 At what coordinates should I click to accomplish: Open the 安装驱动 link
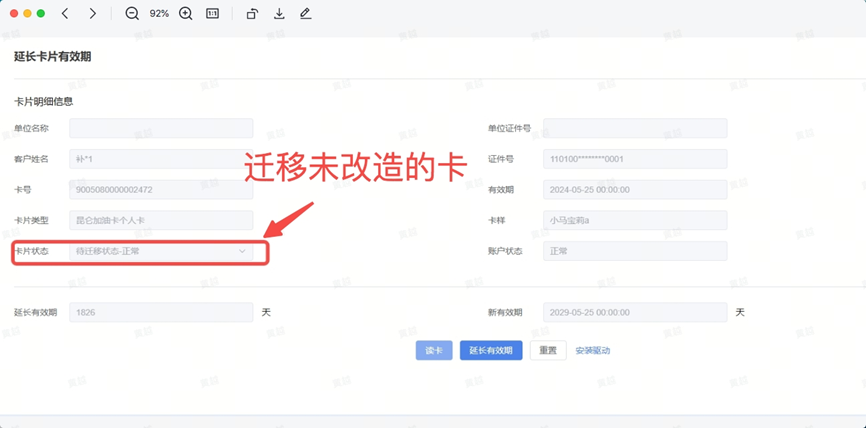[x=592, y=351]
